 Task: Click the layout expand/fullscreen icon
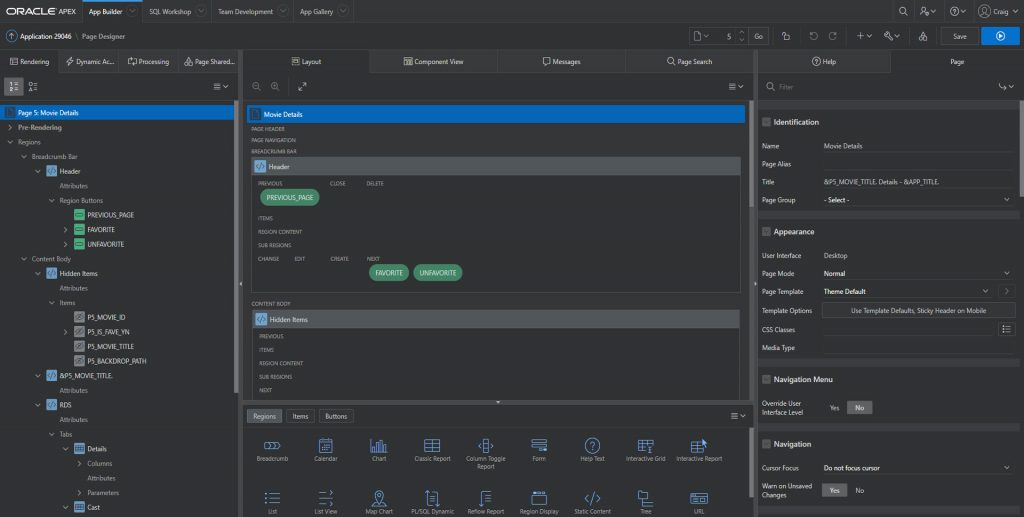[x=302, y=87]
